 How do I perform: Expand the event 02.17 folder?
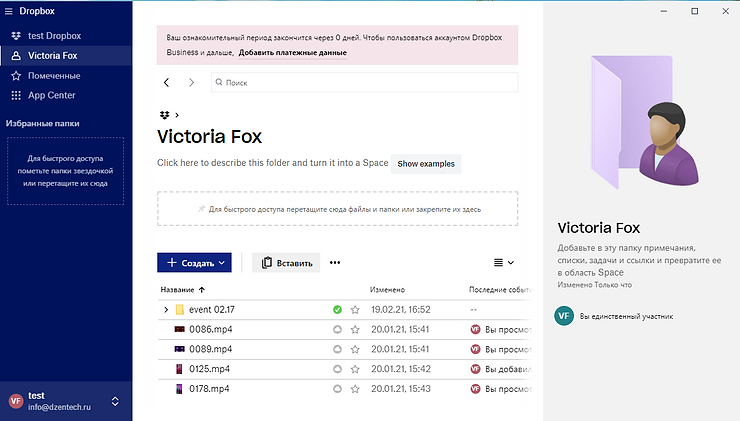(166, 310)
